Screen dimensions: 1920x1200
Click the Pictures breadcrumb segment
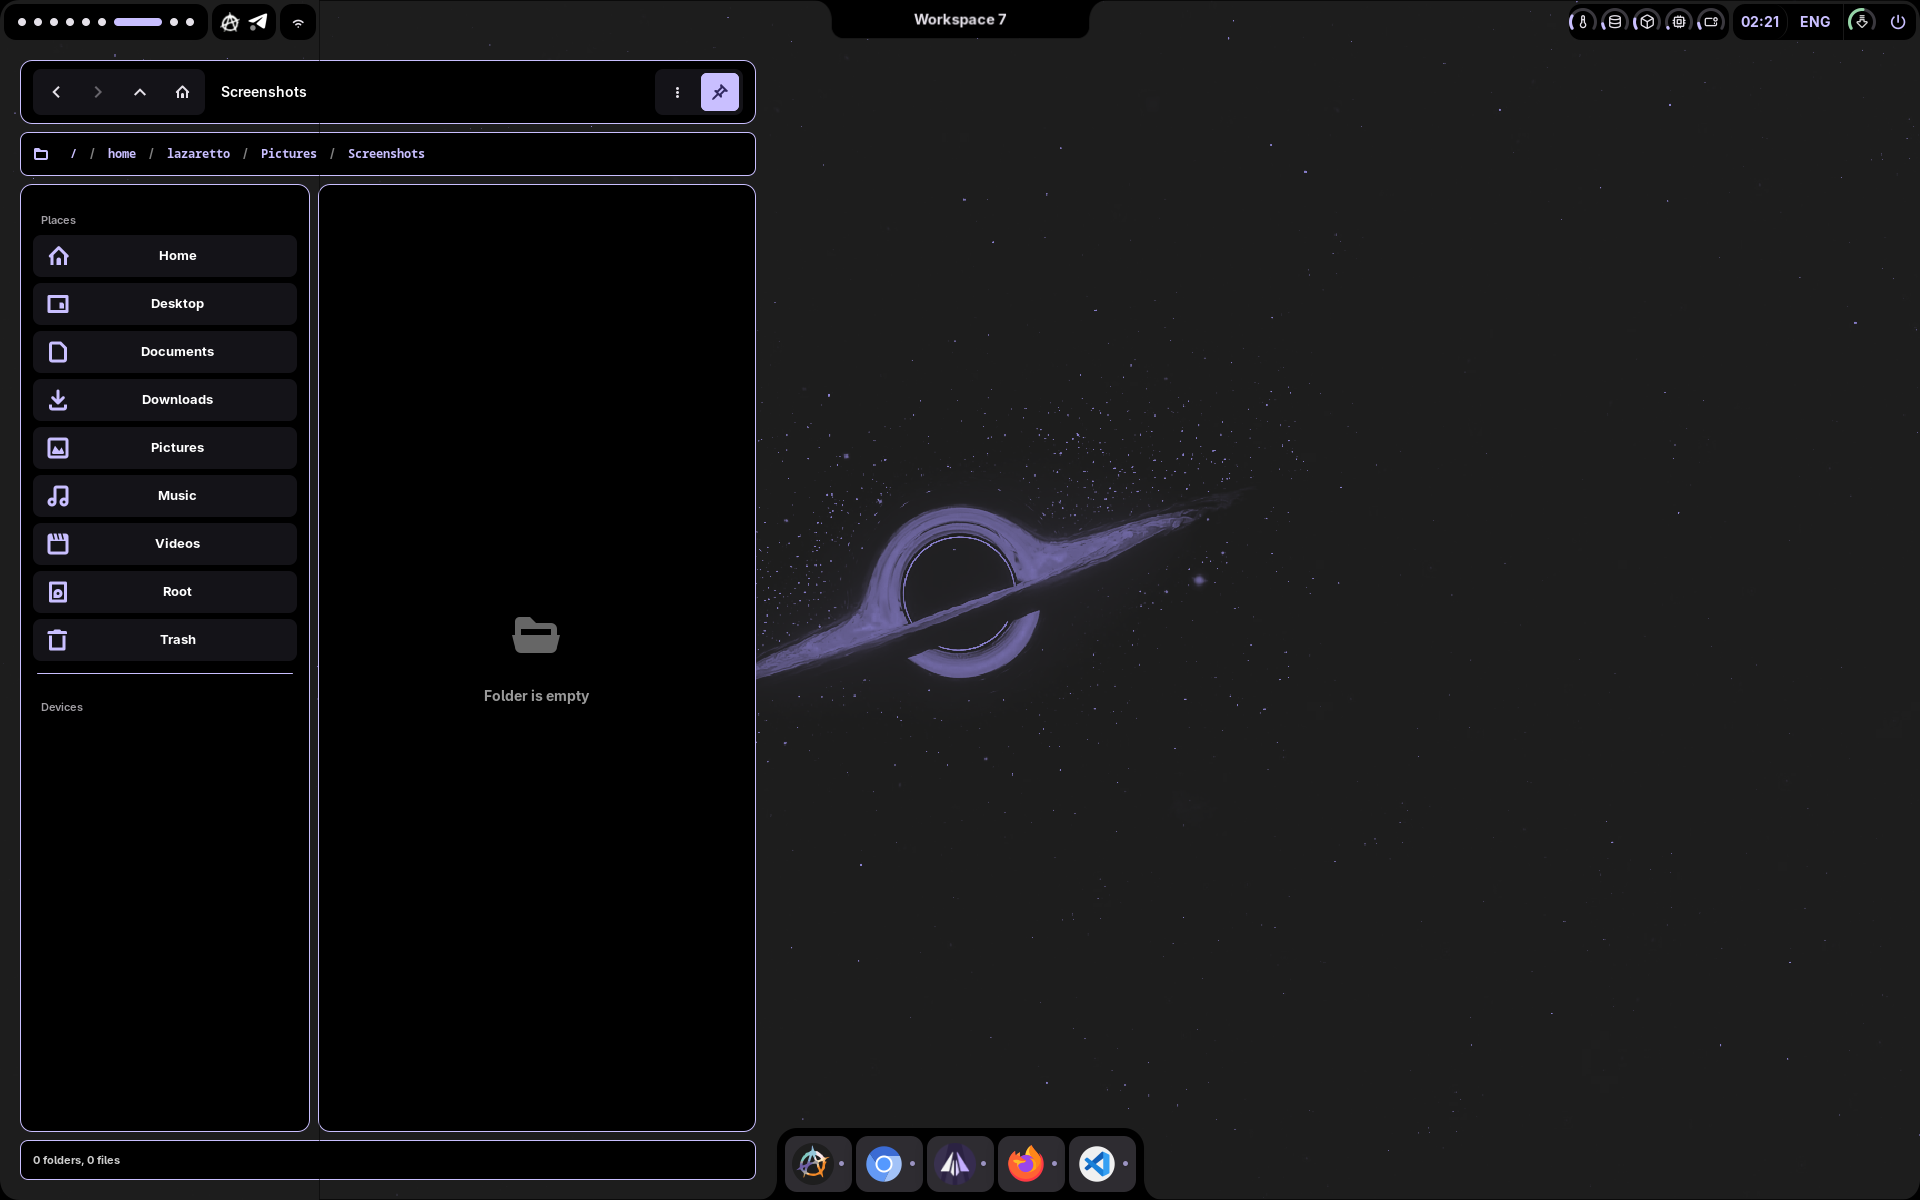288,154
